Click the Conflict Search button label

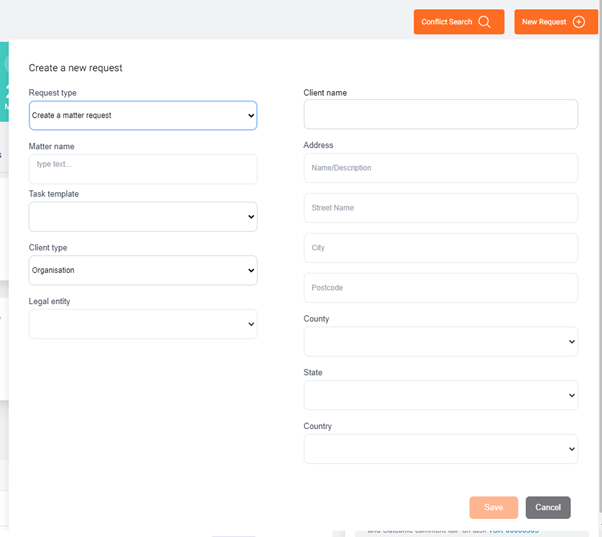pyautogui.click(x=447, y=22)
